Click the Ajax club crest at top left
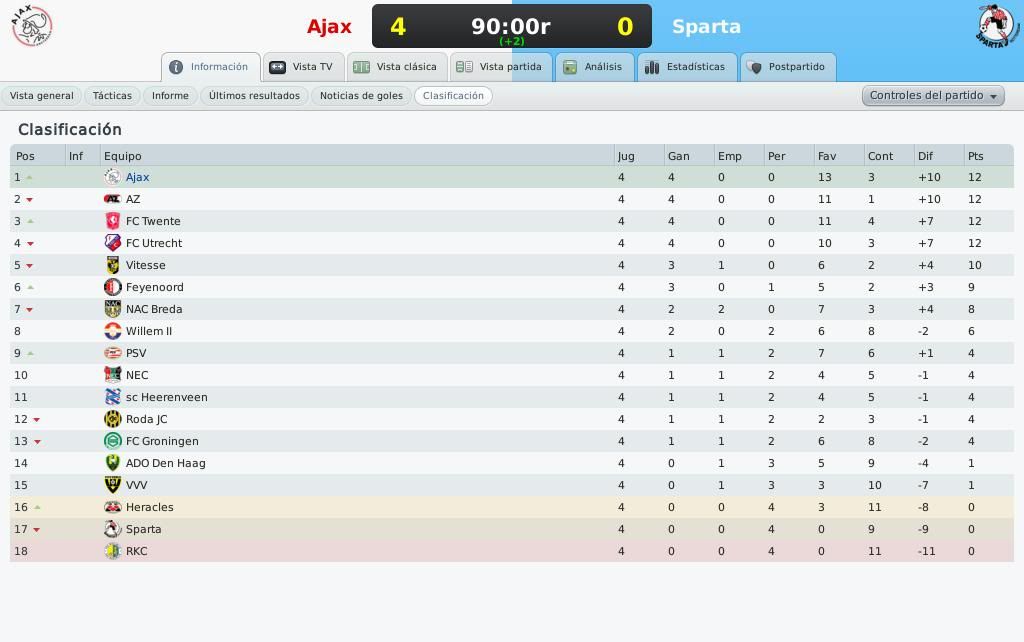The width and height of the screenshot is (1024, 642). point(31,25)
